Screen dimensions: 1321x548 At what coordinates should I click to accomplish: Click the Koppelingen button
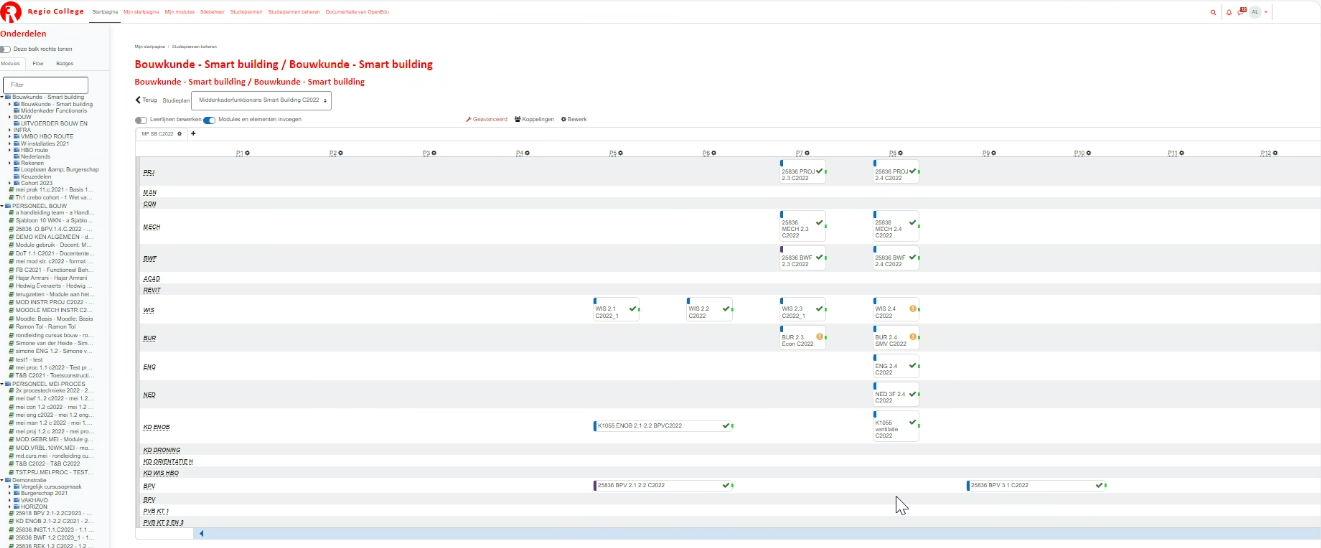pyautogui.click(x=534, y=119)
